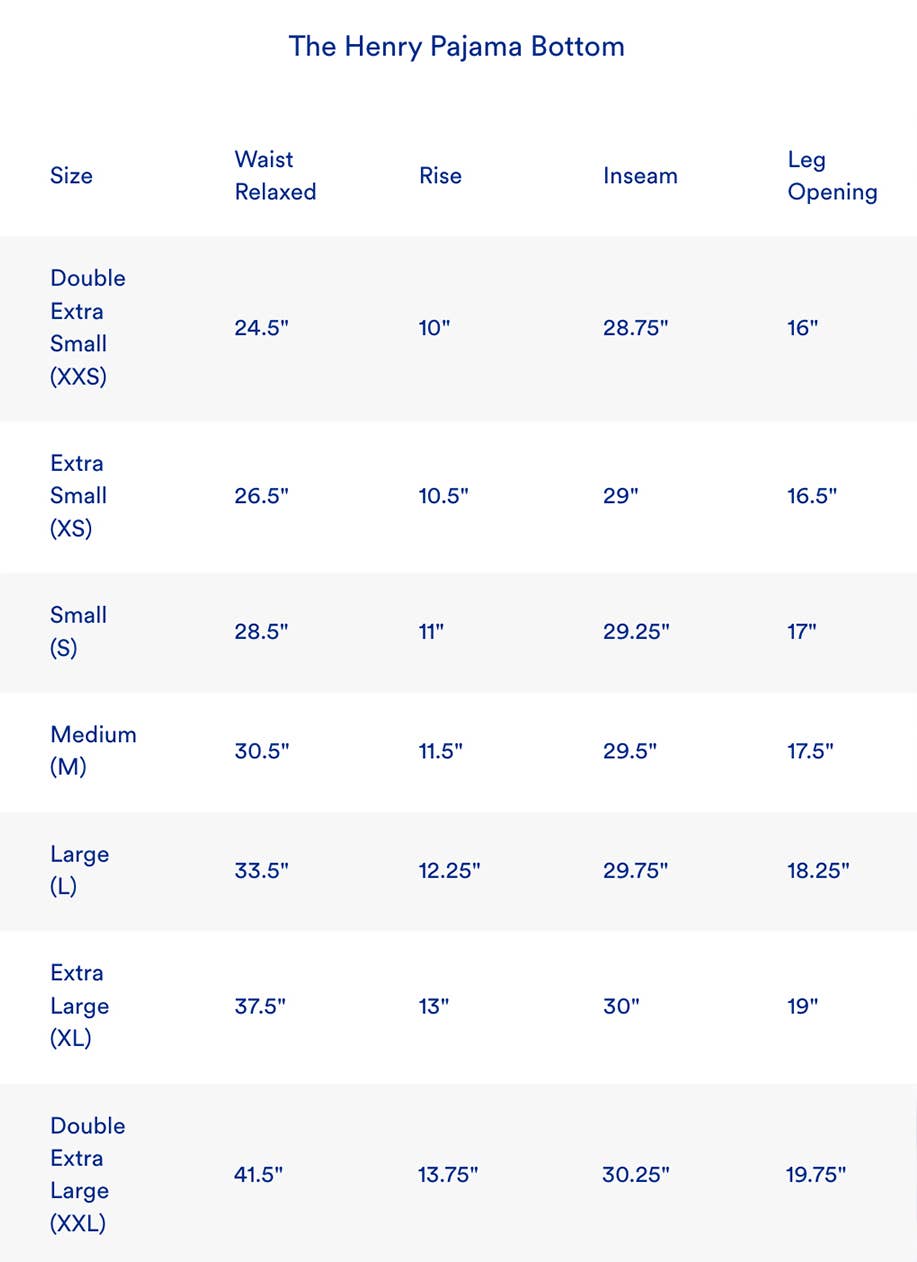Click the 12.25" rise value
This screenshot has width=917, height=1262.
pos(449,870)
